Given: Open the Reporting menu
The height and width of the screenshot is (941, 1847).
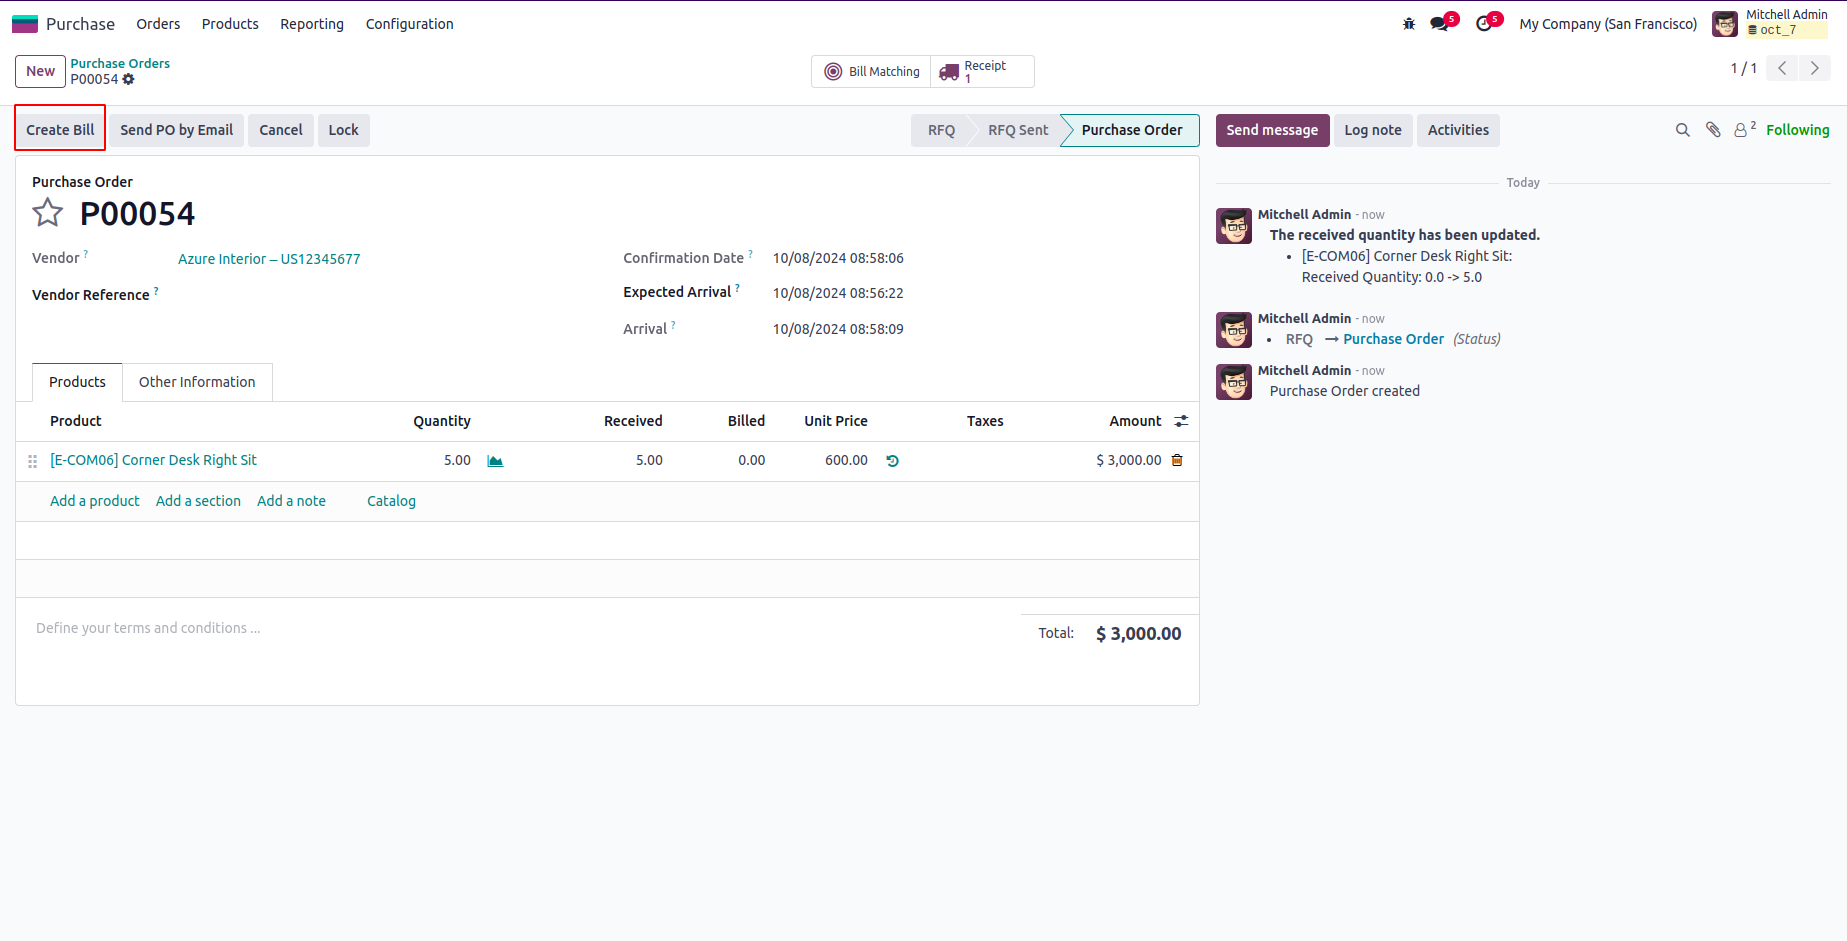Looking at the screenshot, I should pos(312,24).
